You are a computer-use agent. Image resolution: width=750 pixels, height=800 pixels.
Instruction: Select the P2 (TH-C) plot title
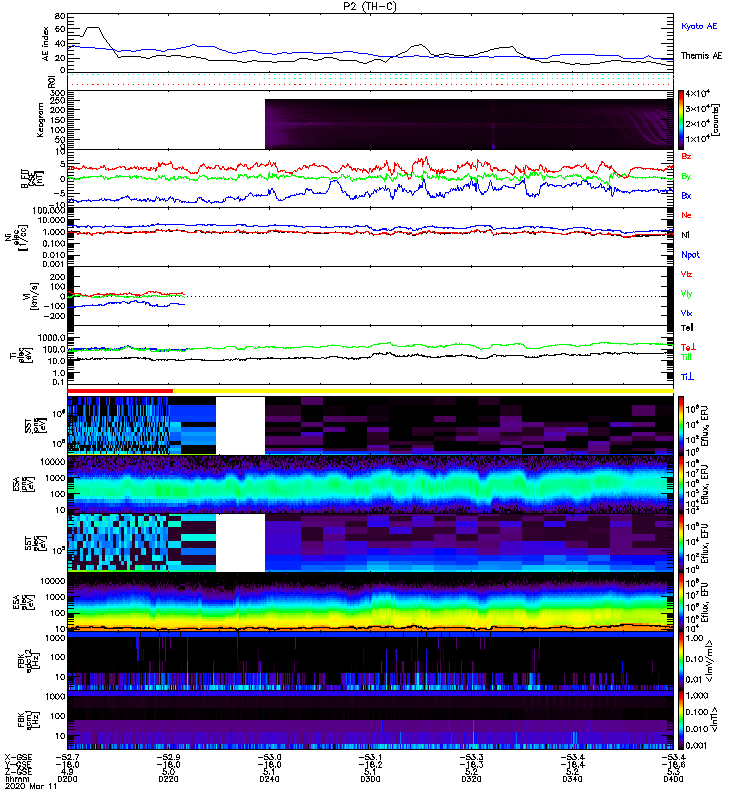pyautogui.click(x=370, y=6)
